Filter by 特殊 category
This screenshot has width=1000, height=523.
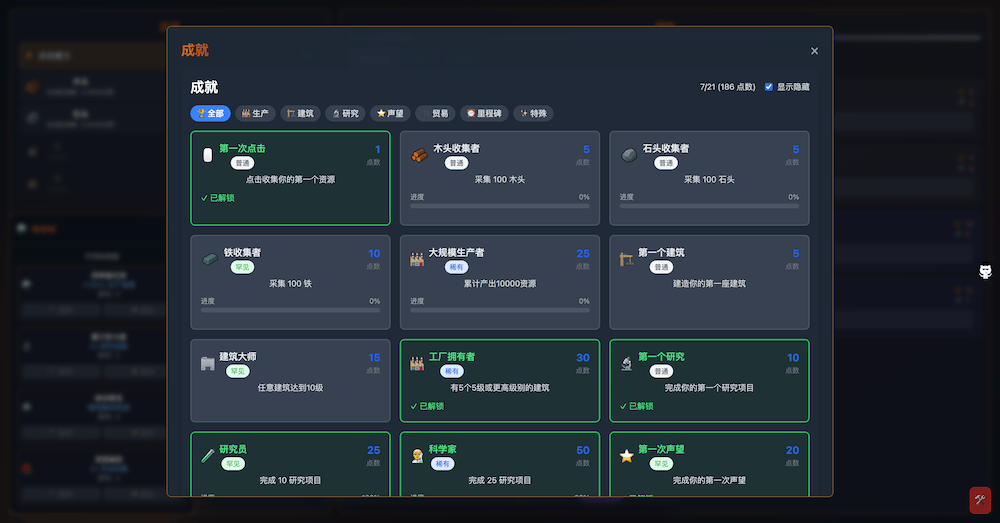[x=533, y=114]
